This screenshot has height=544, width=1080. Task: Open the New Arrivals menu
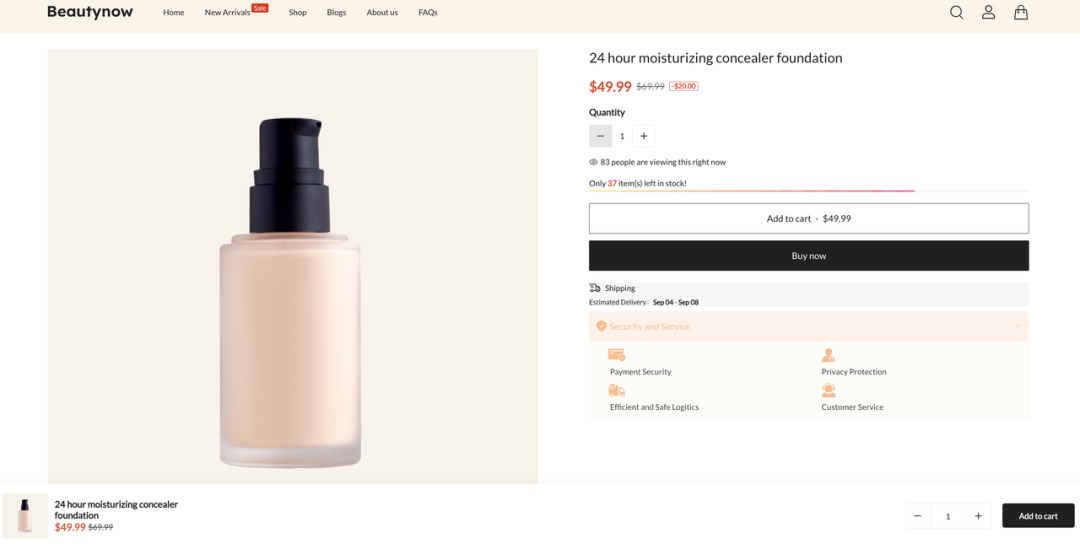click(x=227, y=12)
